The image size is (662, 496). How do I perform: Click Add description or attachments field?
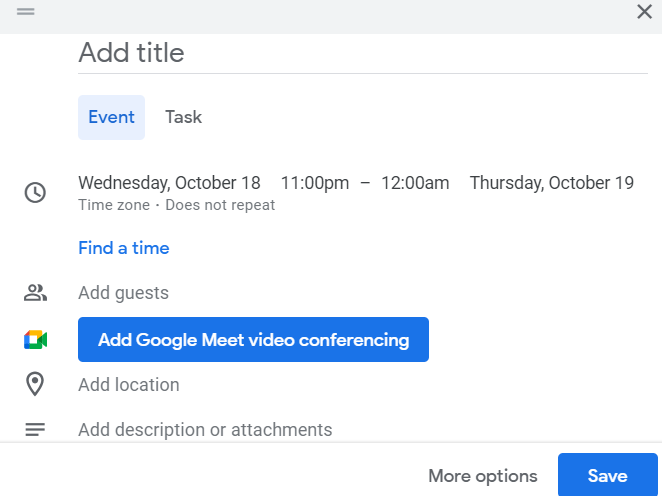pos(205,430)
